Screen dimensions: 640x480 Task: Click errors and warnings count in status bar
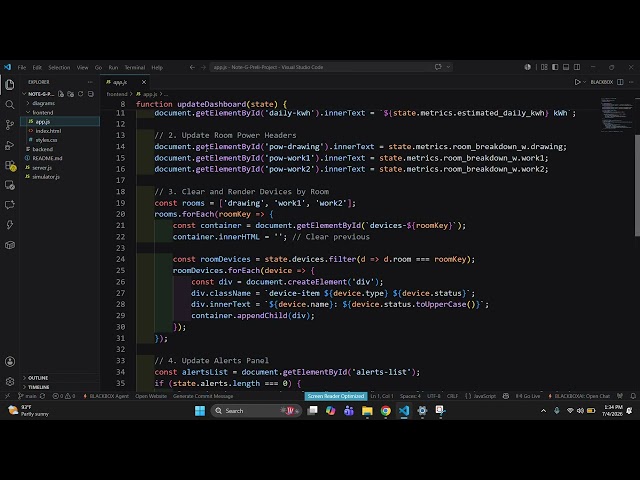click(64, 396)
